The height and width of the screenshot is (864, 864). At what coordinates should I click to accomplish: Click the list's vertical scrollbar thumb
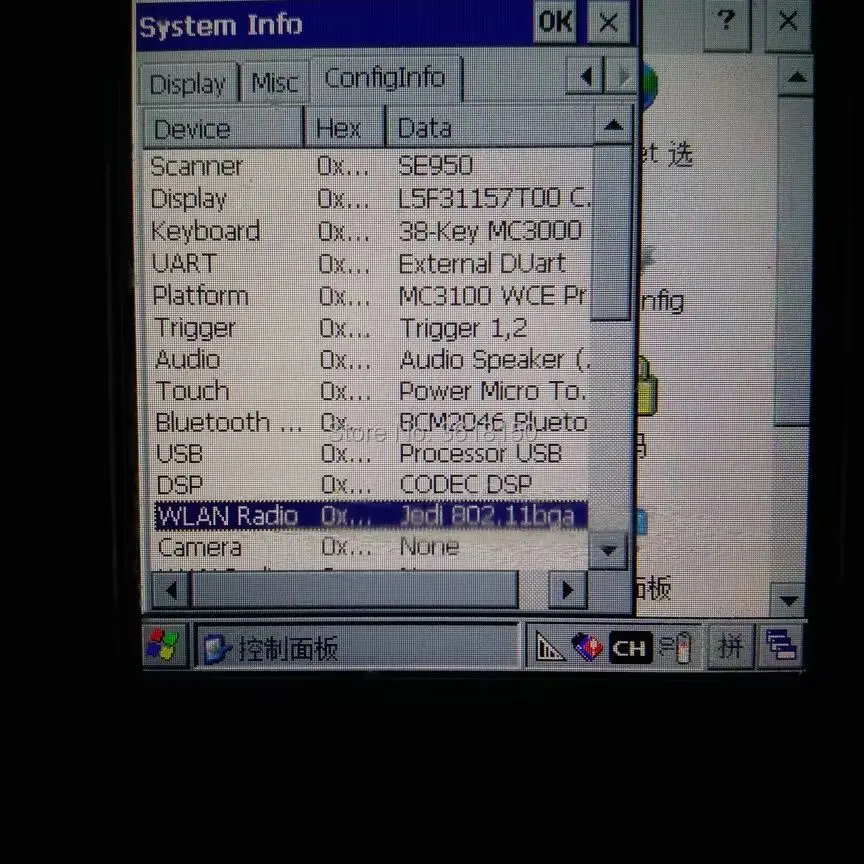611,233
